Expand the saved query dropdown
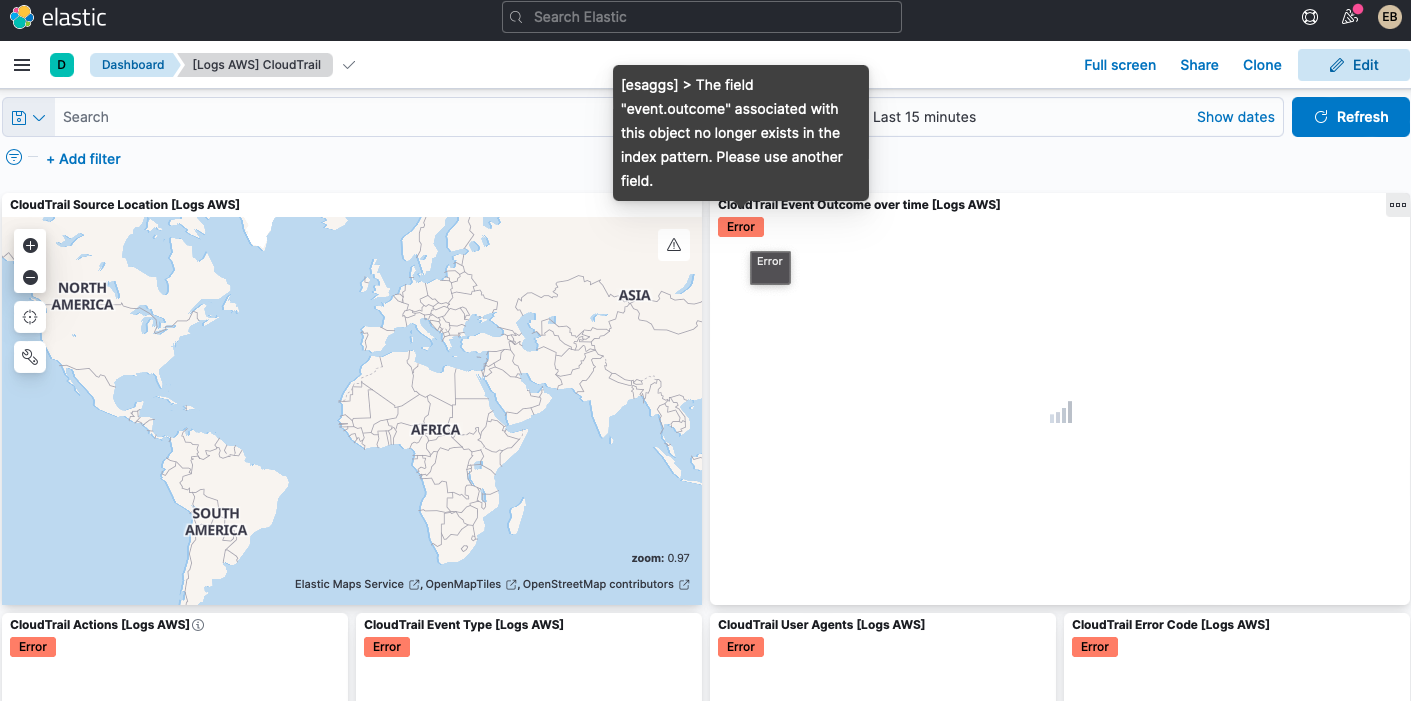The image size is (1411, 701). [29, 117]
